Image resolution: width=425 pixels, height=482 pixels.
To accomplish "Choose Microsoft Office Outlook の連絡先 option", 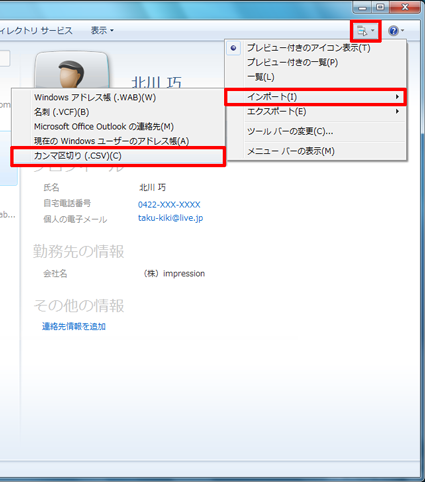I will click(x=118, y=127).
